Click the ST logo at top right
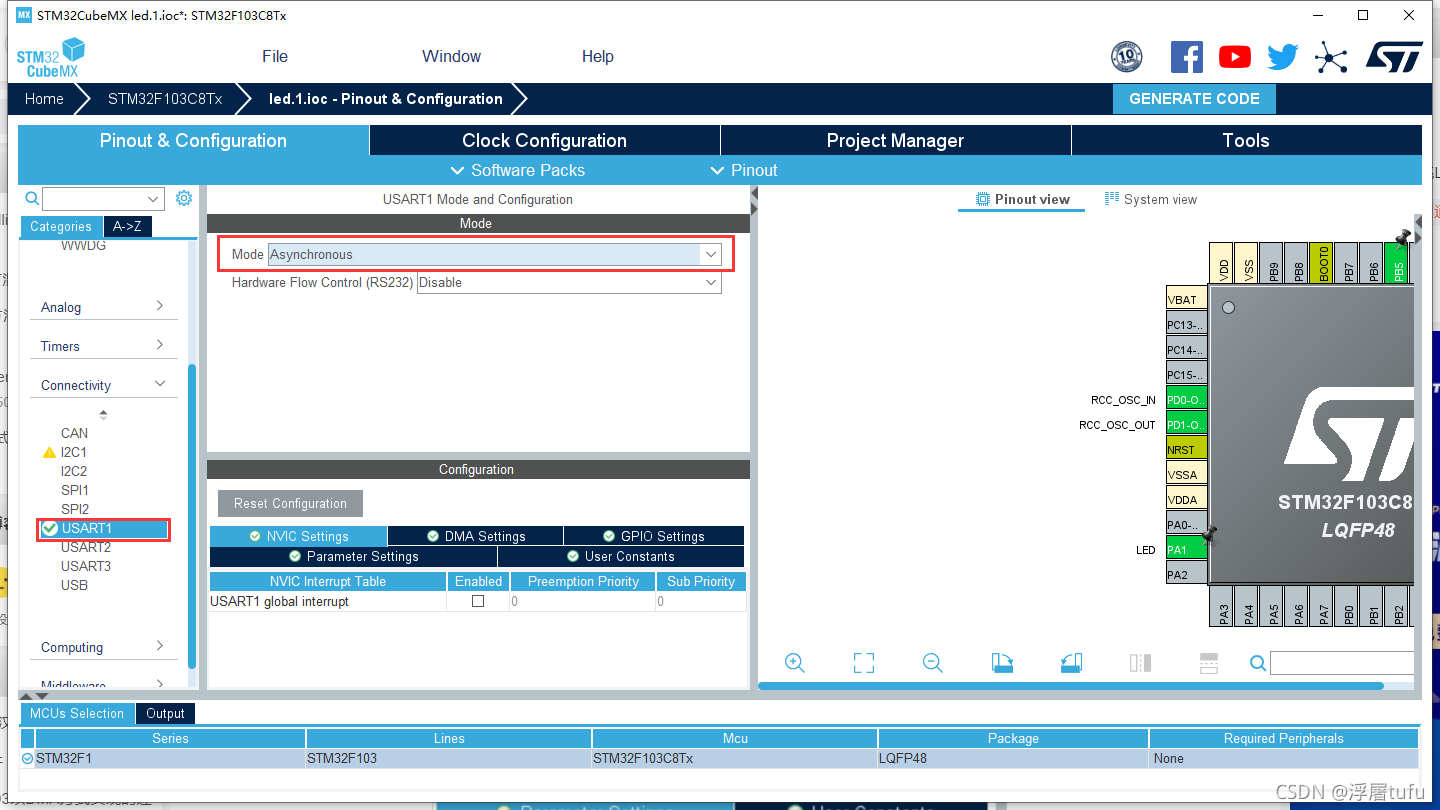The image size is (1440, 810). point(1394,57)
